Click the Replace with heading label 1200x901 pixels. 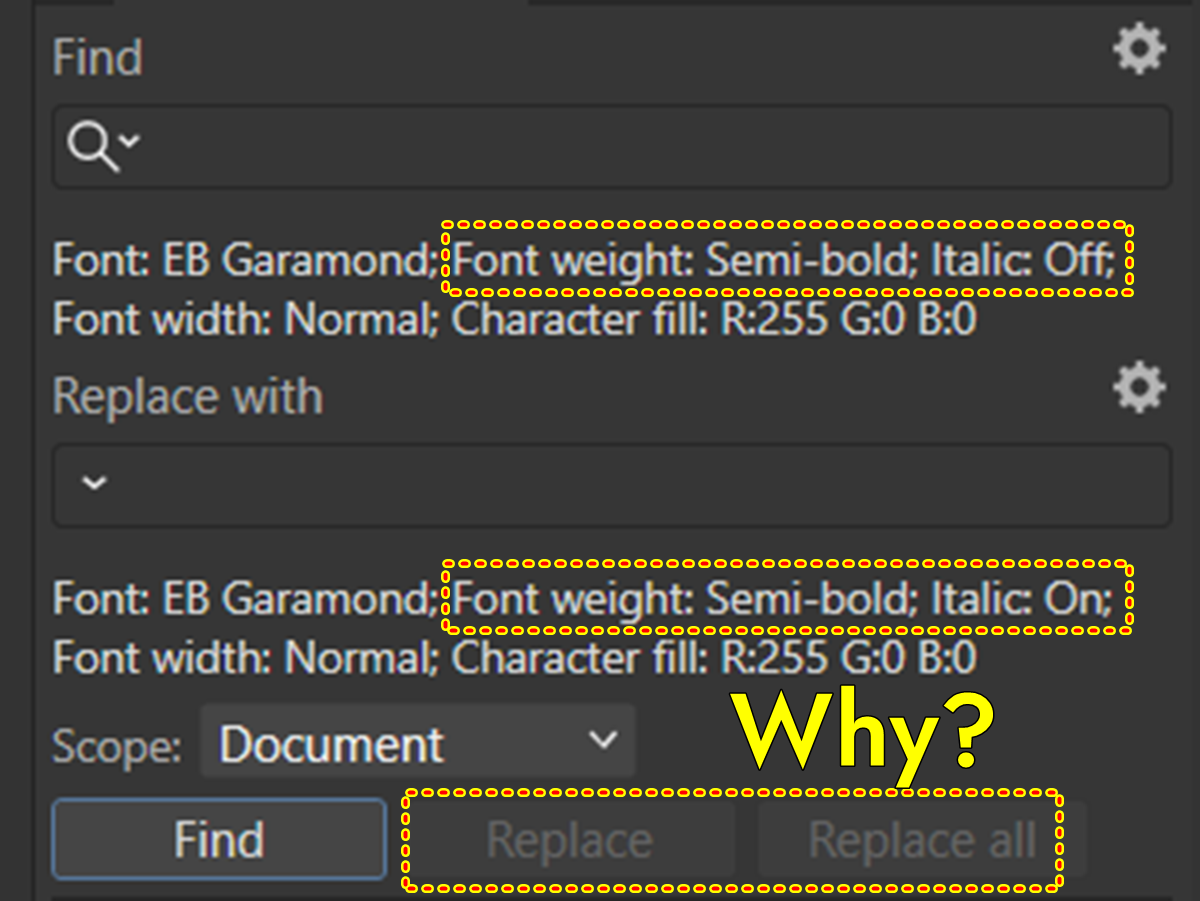coord(186,395)
